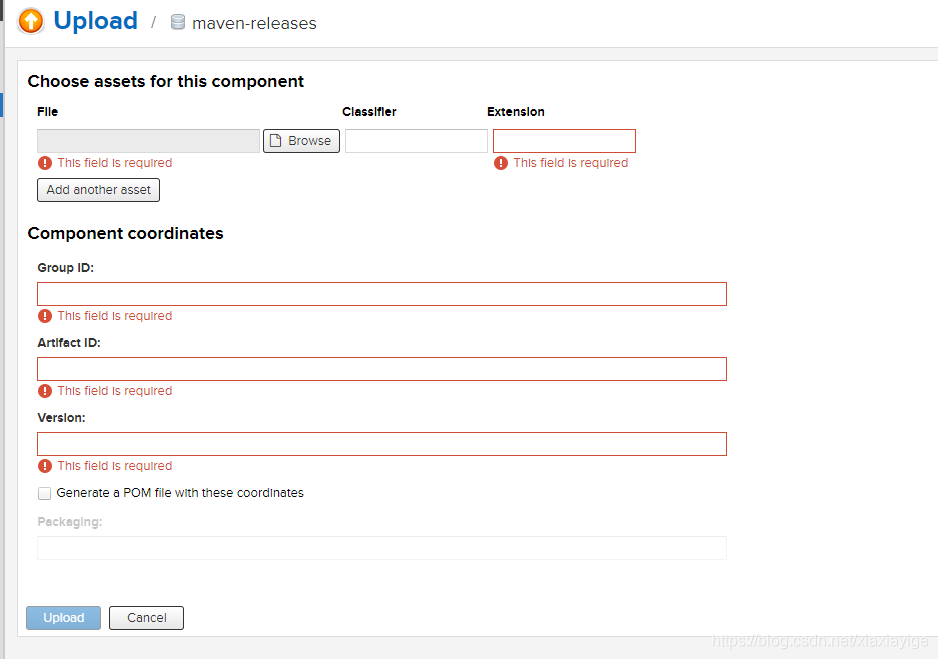Click the Artifact ID text box
This screenshot has width=938, height=659.
tap(382, 369)
